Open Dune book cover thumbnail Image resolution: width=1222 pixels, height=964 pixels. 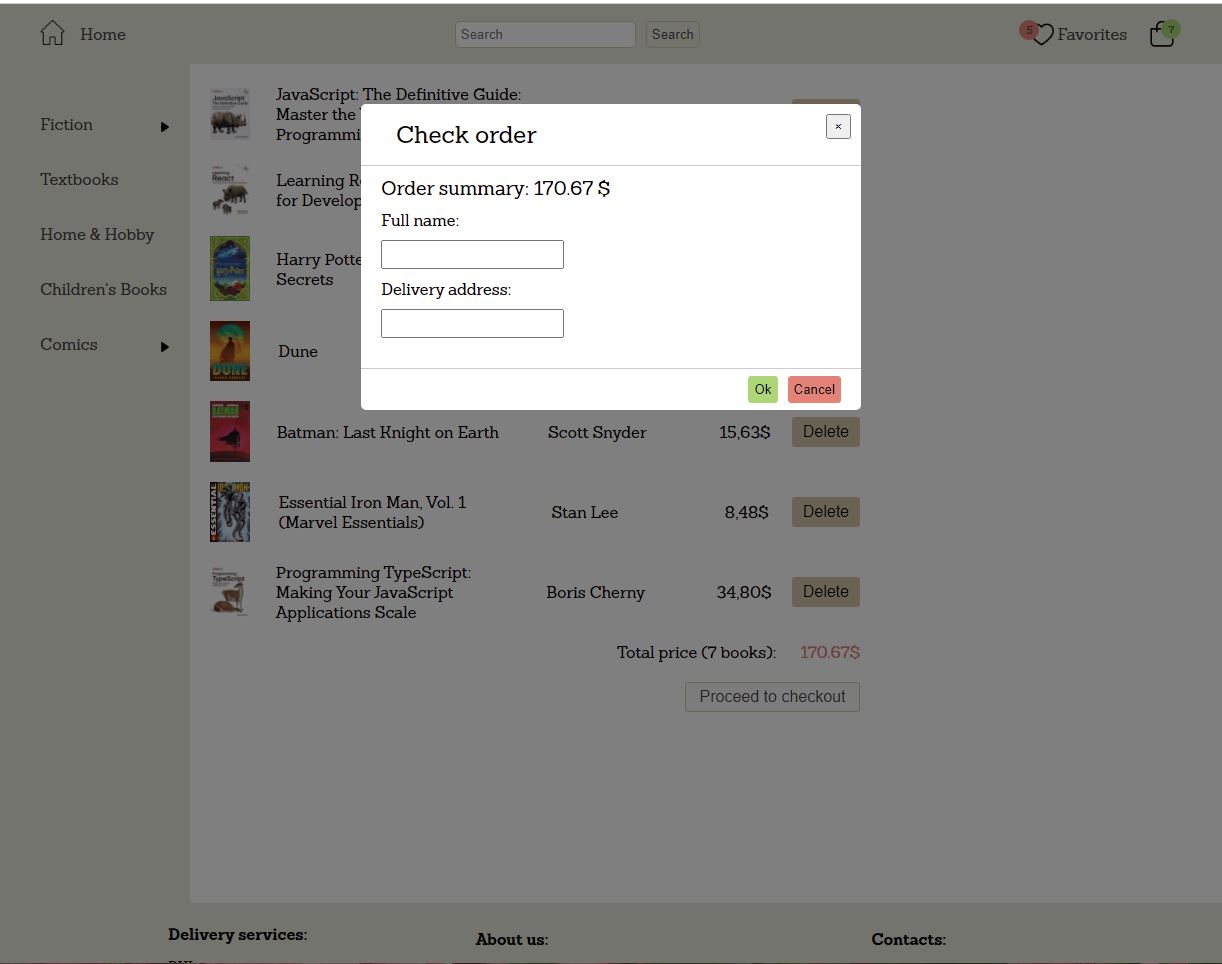[230, 351]
